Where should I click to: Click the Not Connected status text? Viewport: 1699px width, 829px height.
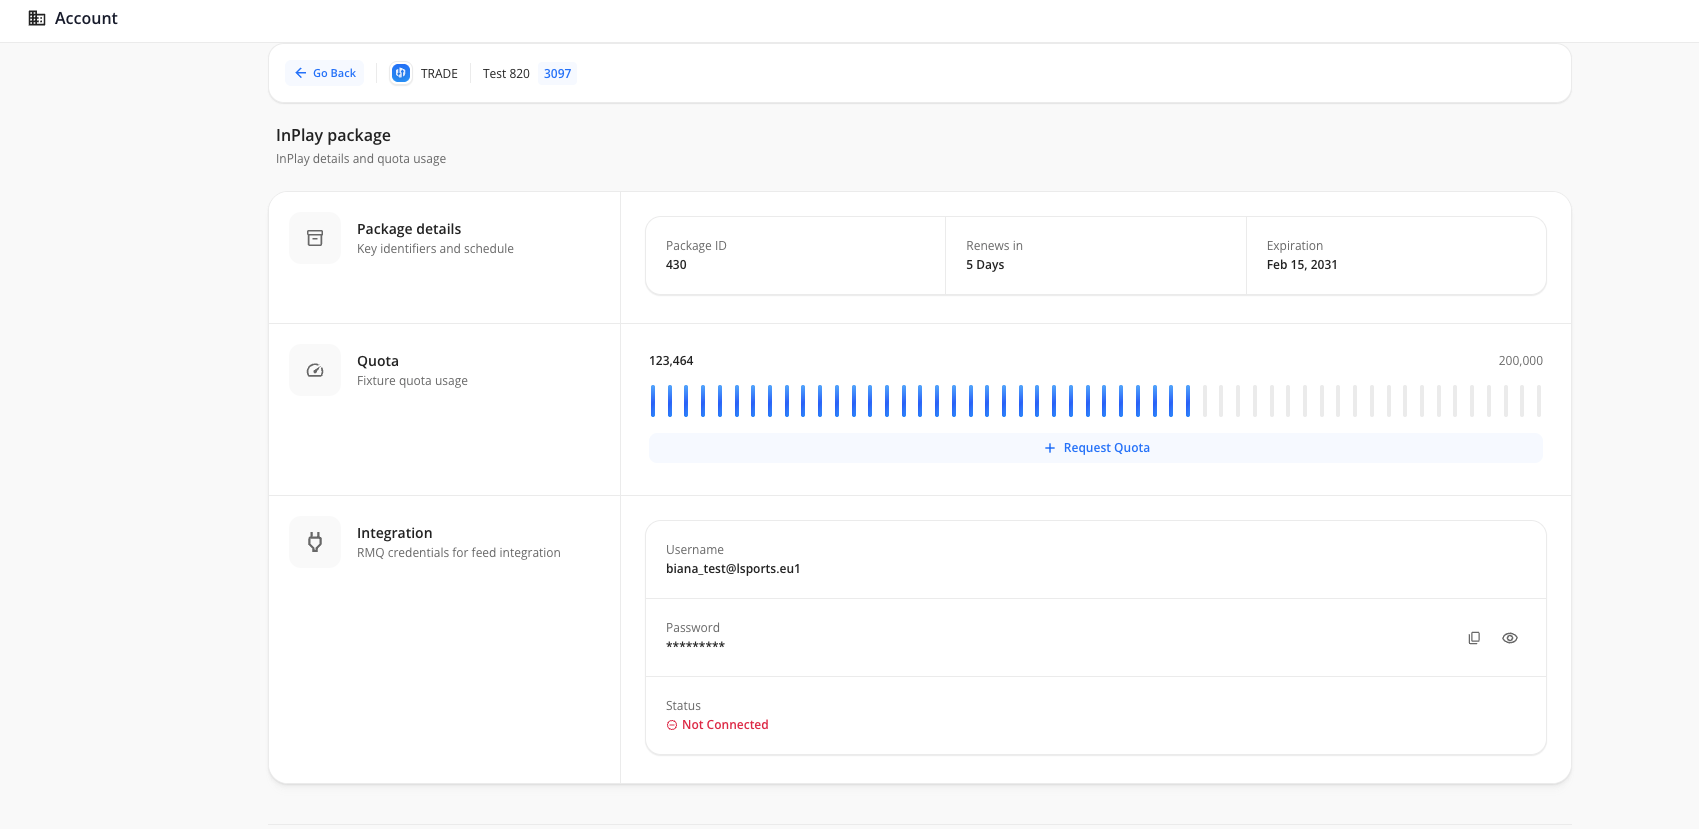(725, 725)
